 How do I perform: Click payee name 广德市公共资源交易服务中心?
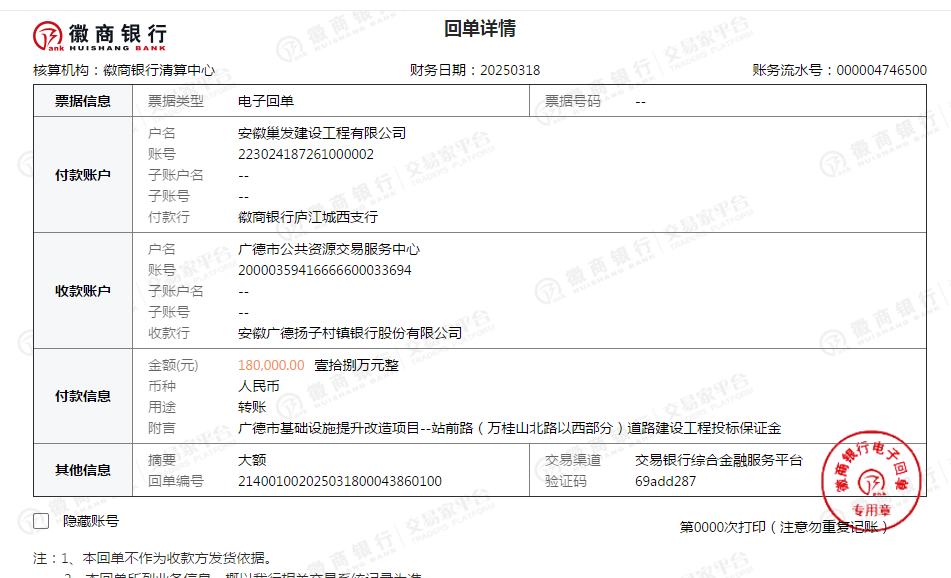tap(329, 249)
